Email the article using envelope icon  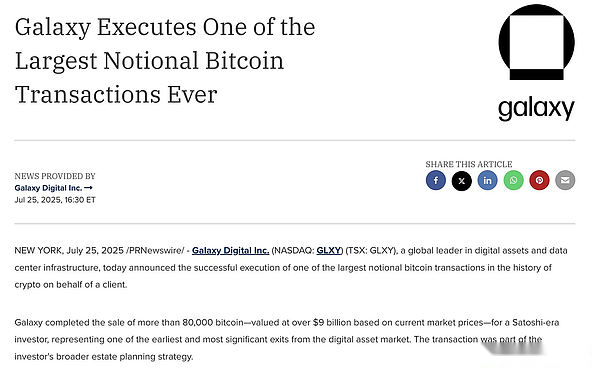coord(565,180)
